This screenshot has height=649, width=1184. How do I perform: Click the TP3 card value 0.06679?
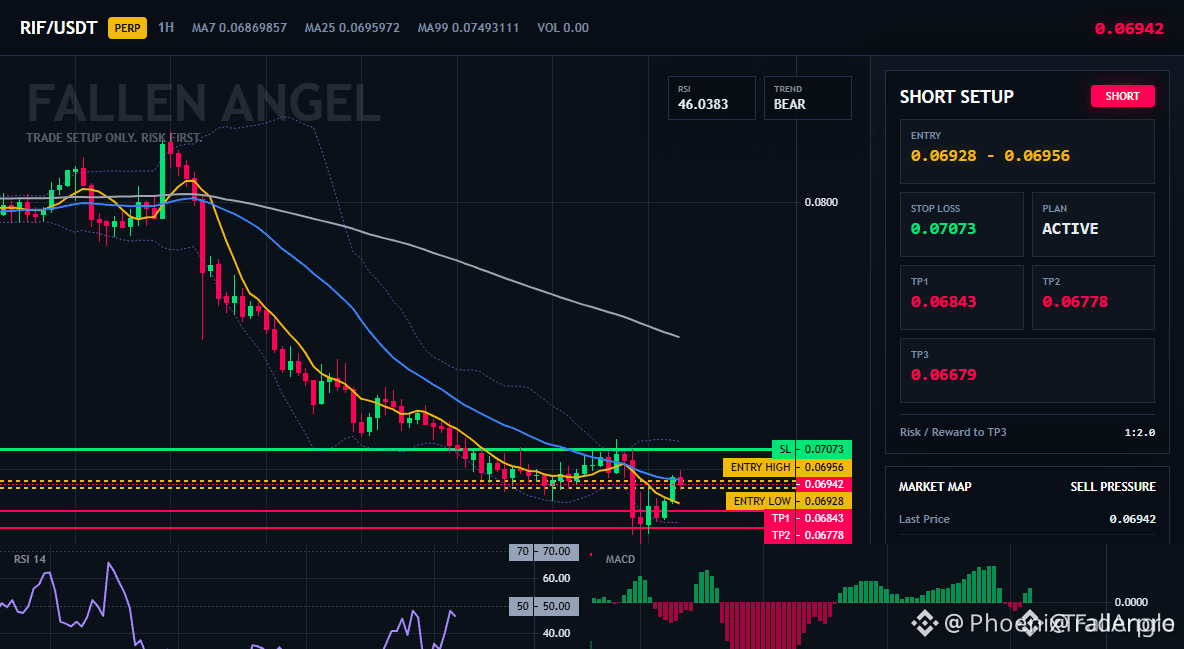point(943,375)
